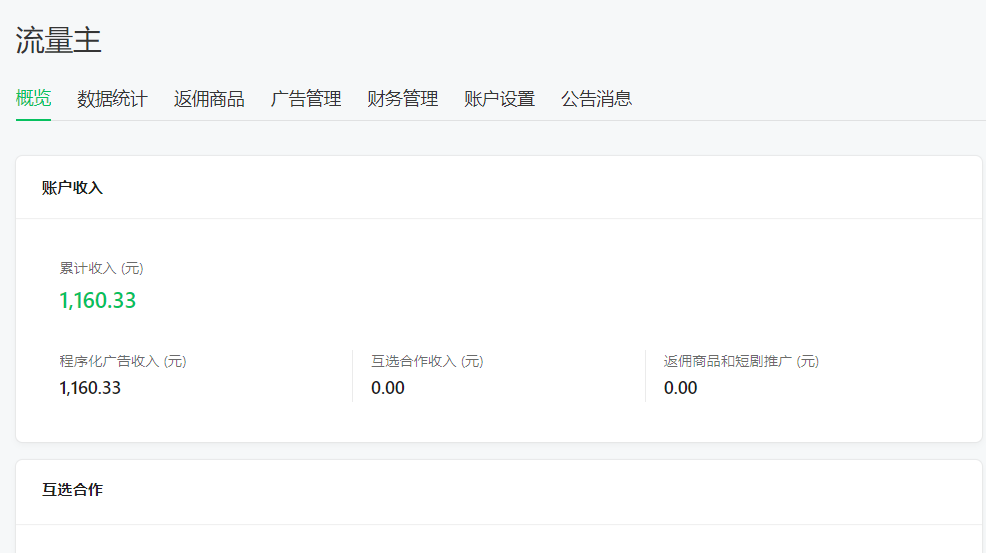The height and width of the screenshot is (553, 986).
Task: Click the 0.00 value under 互选合作收入
Action: click(x=388, y=388)
